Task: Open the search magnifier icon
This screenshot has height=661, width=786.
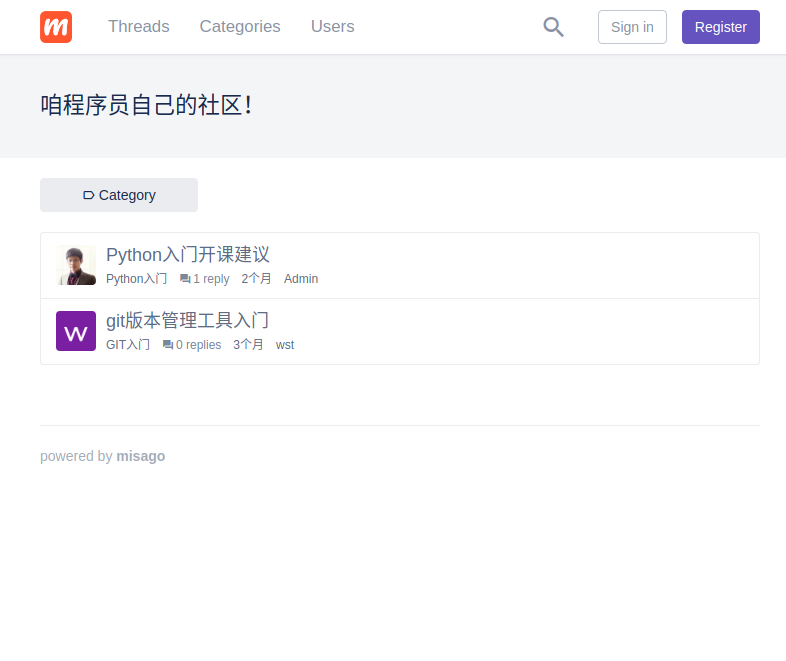Action: (x=553, y=27)
